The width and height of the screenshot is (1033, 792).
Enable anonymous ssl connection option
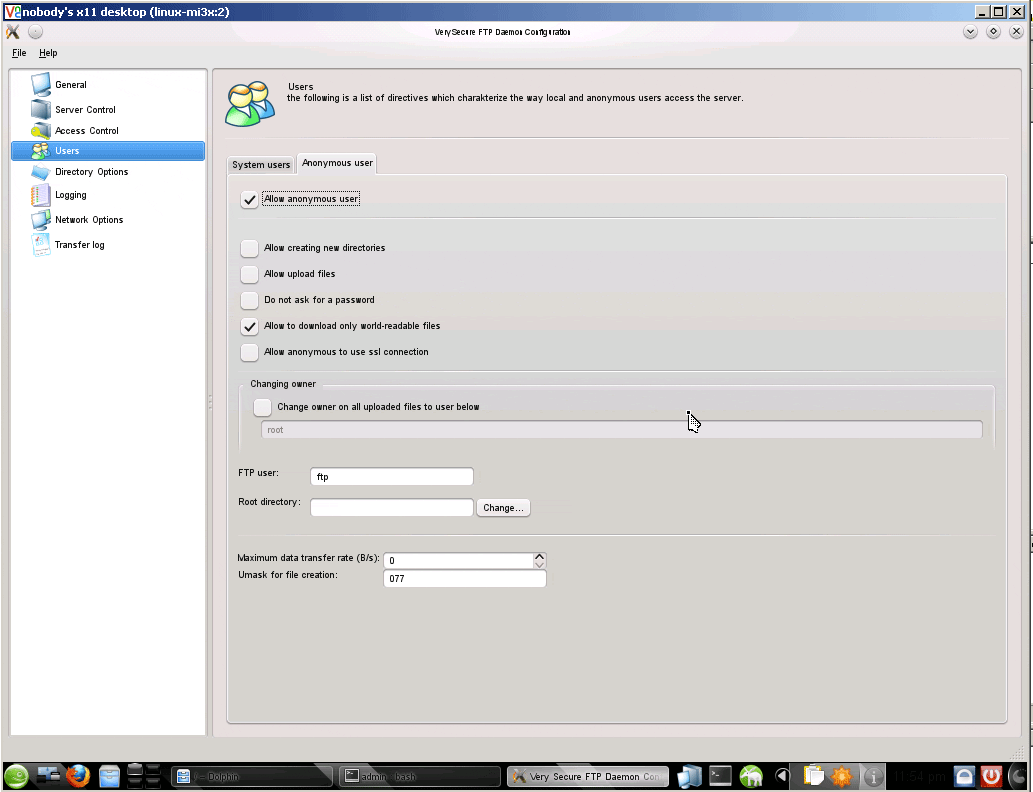click(249, 353)
